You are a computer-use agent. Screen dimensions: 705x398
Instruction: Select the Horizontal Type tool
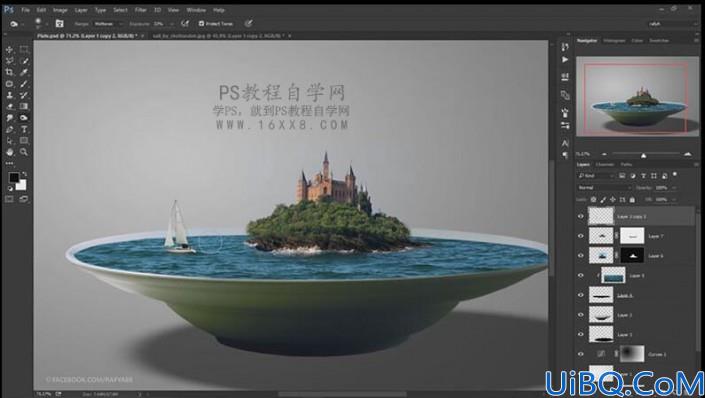[24, 130]
